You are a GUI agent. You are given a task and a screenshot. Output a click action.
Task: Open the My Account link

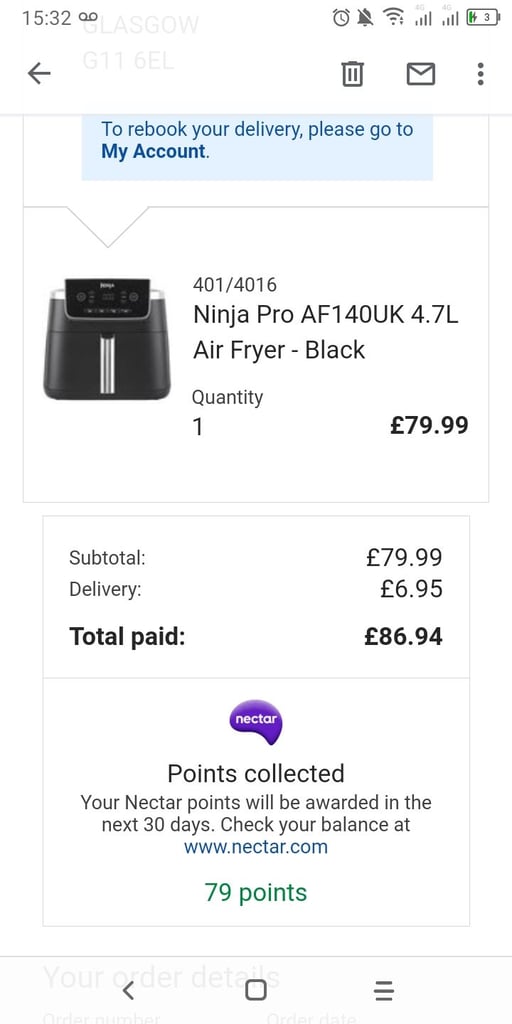153,152
